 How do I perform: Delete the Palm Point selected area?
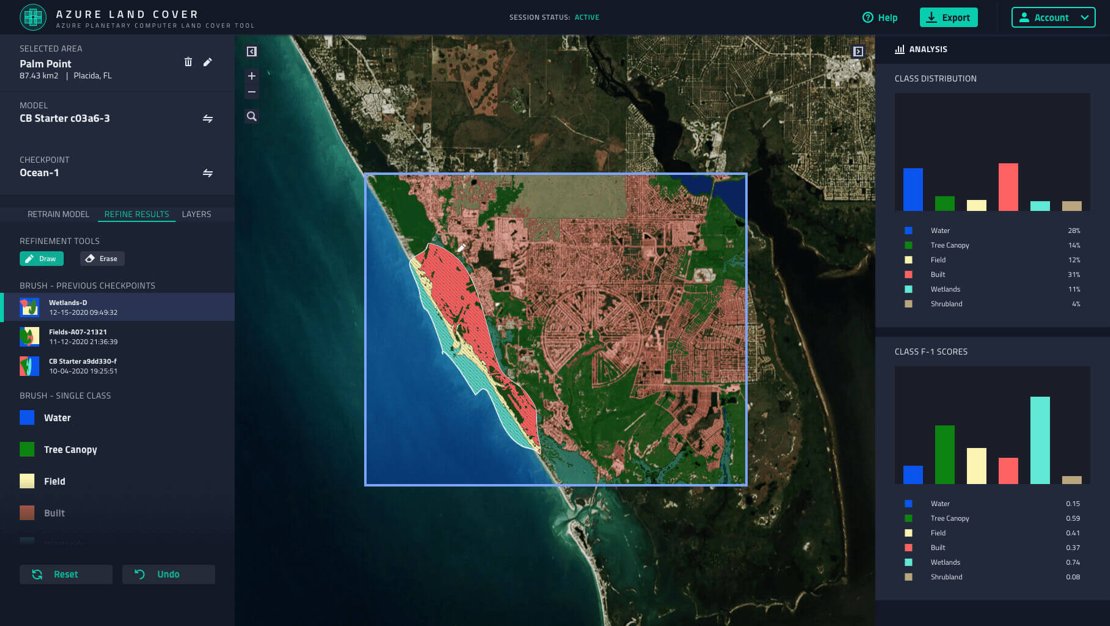(x=188, y=62)
